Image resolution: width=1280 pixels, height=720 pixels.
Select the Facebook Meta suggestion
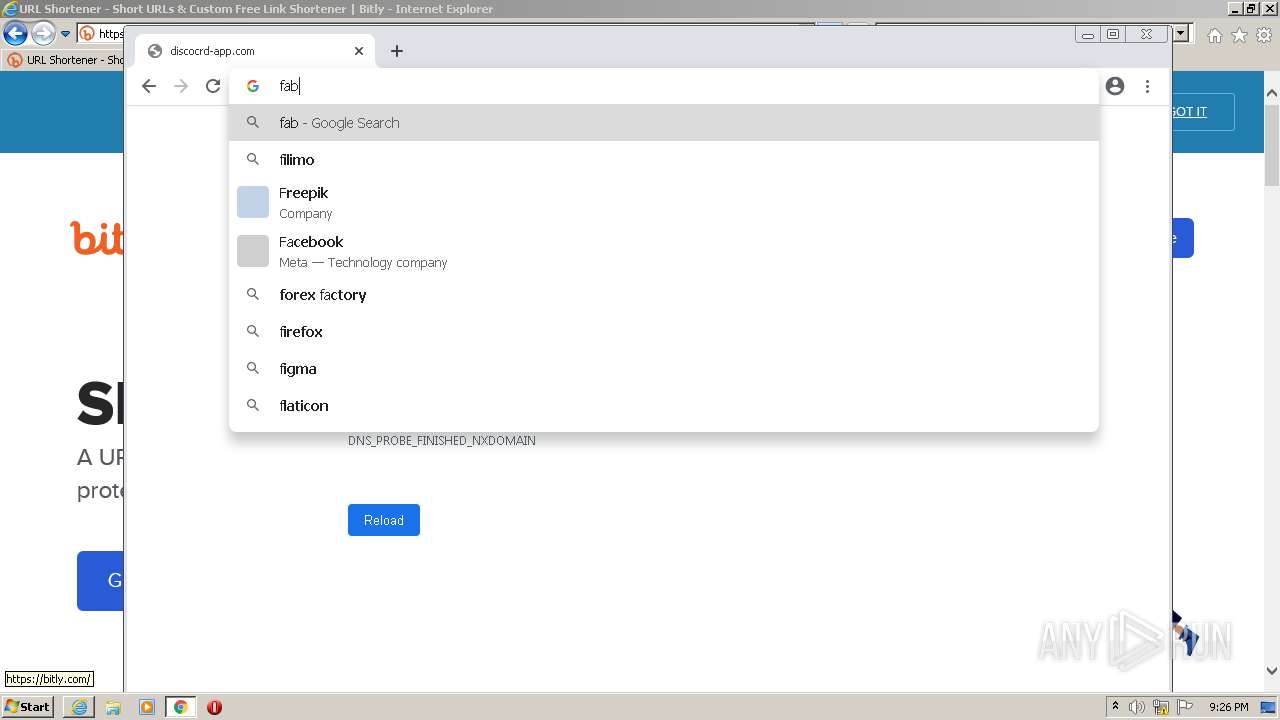point(664,251)
